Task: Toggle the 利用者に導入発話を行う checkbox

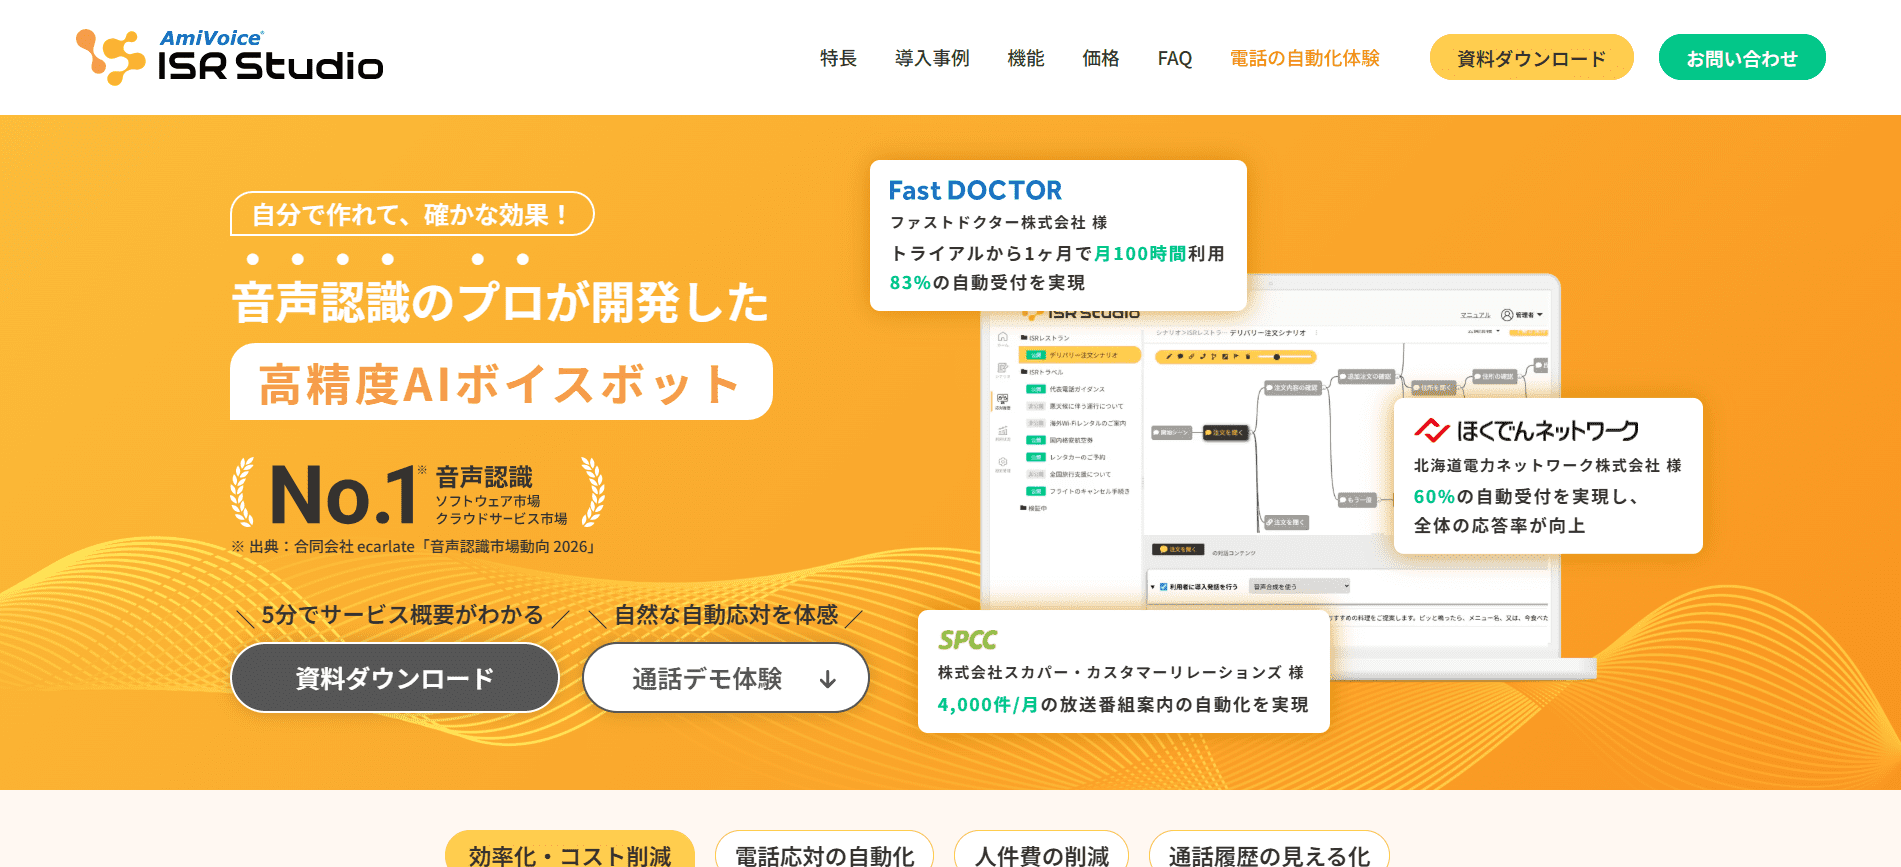Action: tap(1163, 587)
